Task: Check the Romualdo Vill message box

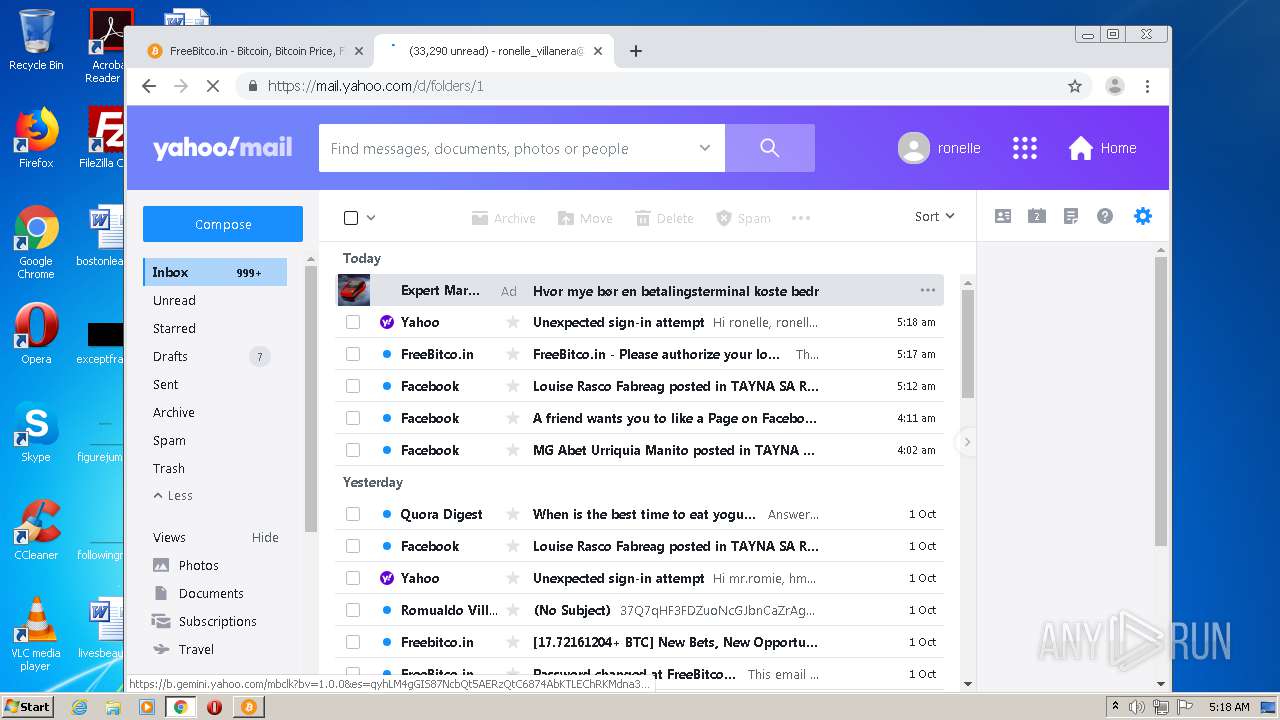Action: point(353,610)
